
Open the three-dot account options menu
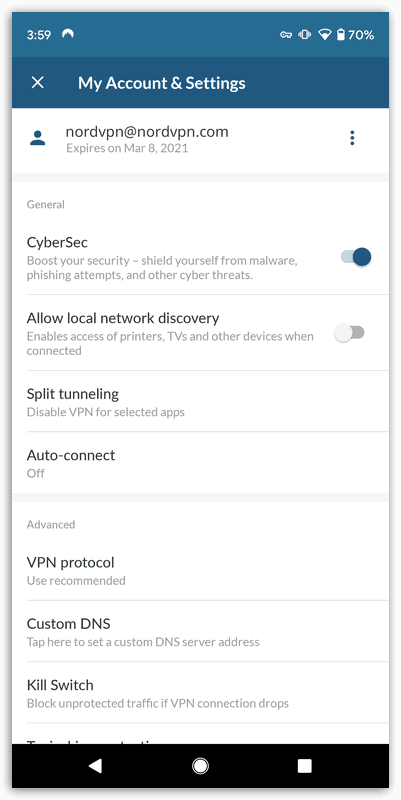click(352, 138)
